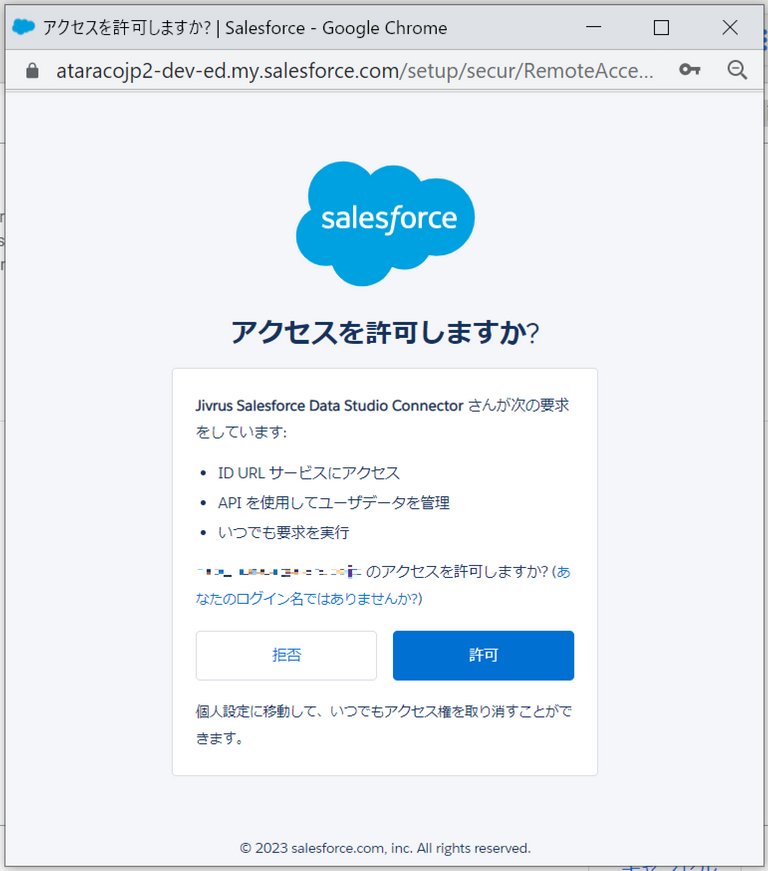Screen dimensions: 768x871
Task: Select the URL in the address bar
Action: (355, 71)
